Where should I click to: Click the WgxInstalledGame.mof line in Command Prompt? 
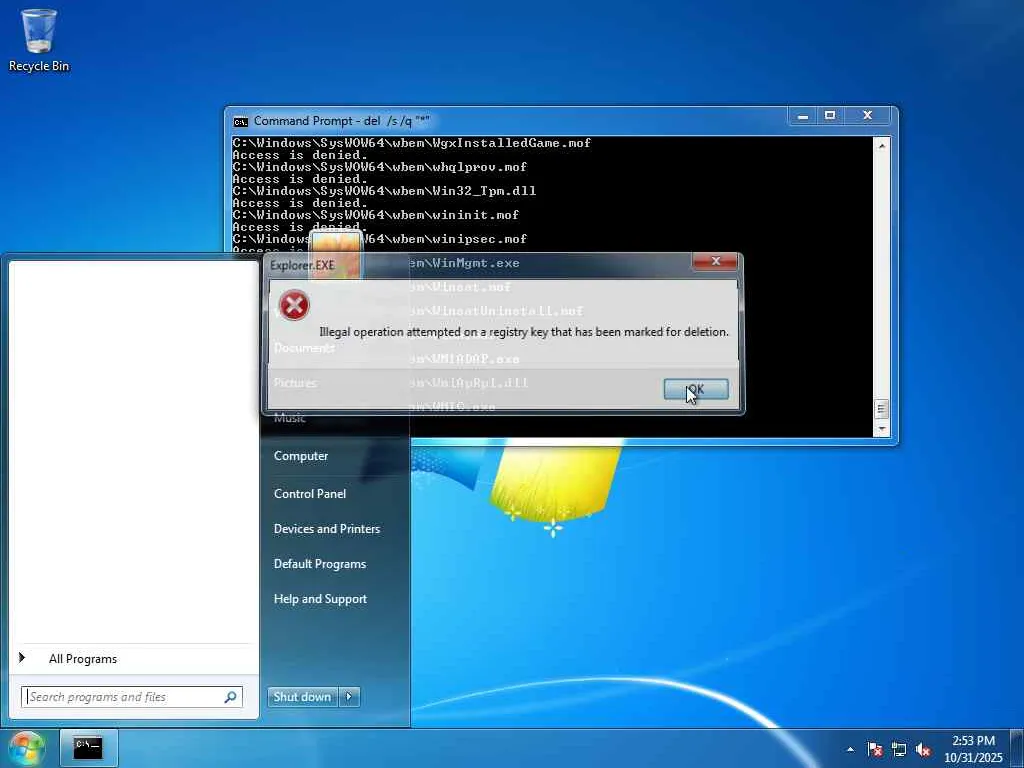click(x=411, y=143)
